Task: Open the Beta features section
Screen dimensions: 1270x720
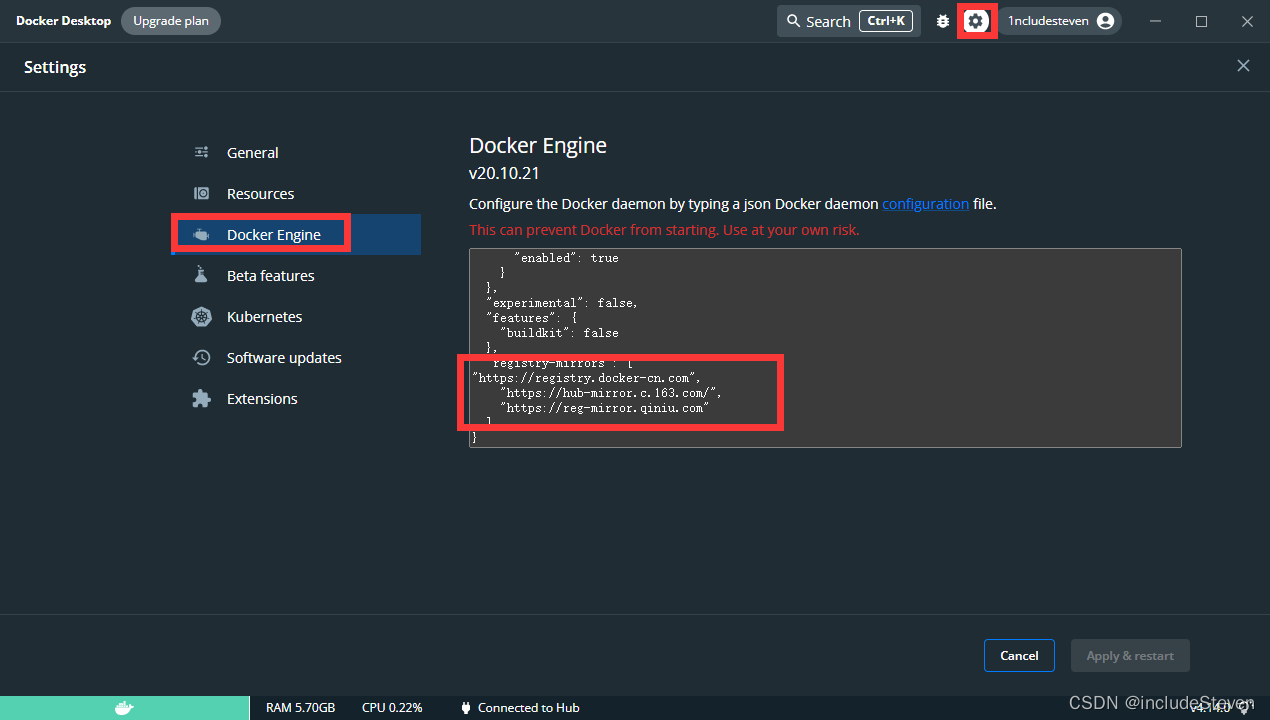Action: (x=296, y=276)
